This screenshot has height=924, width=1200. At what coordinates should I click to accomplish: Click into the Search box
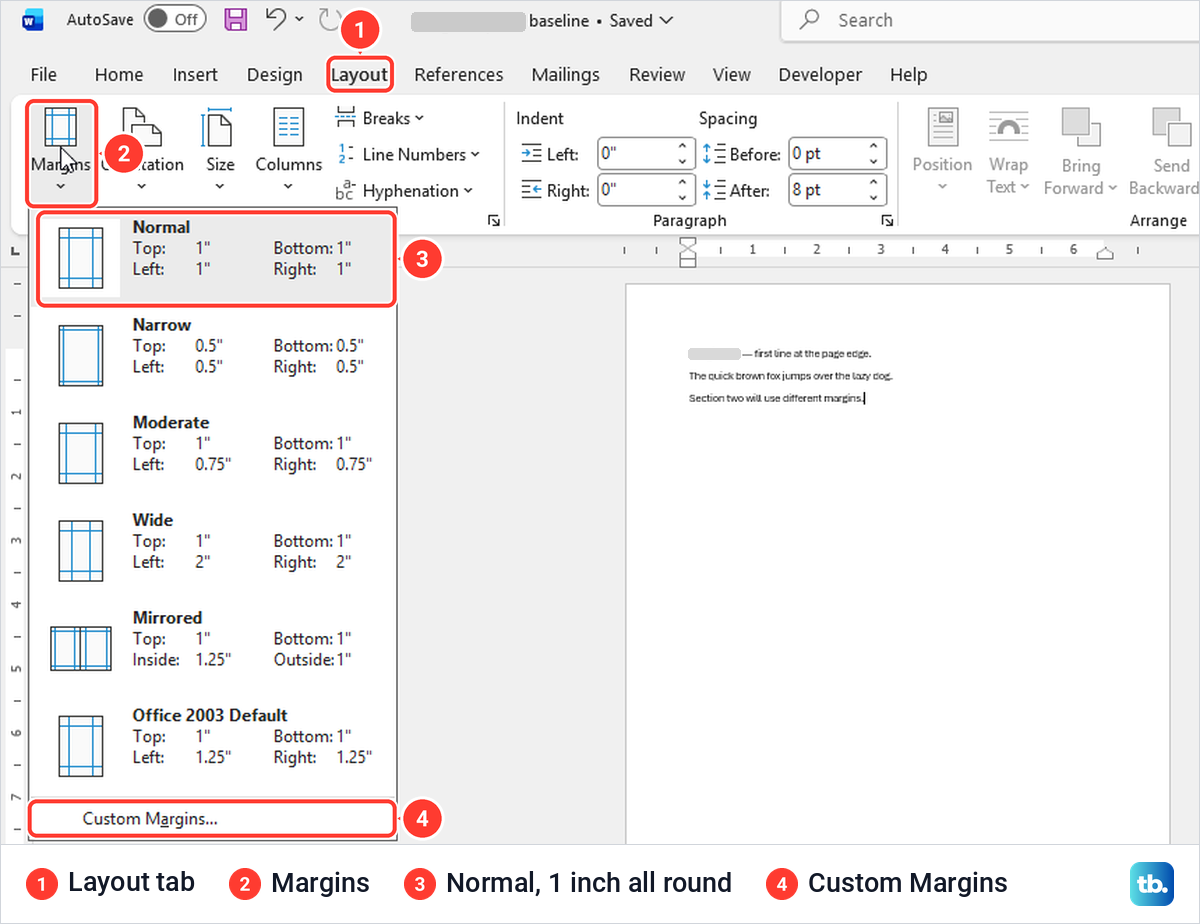pos(990,20)
